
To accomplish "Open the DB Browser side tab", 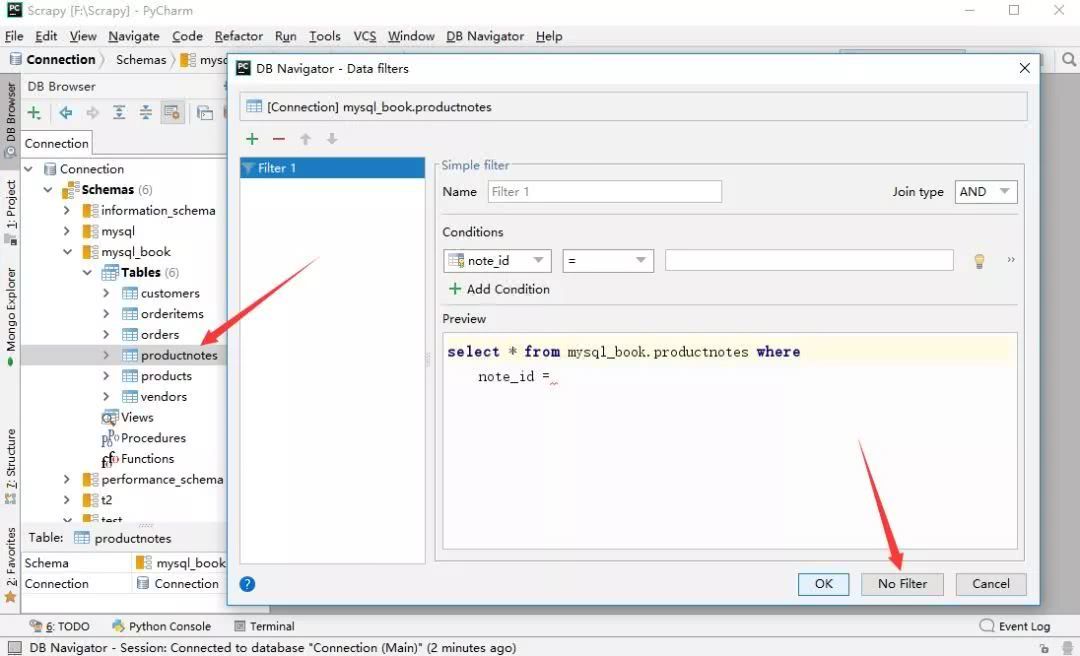I will click(x=10, y=119).
